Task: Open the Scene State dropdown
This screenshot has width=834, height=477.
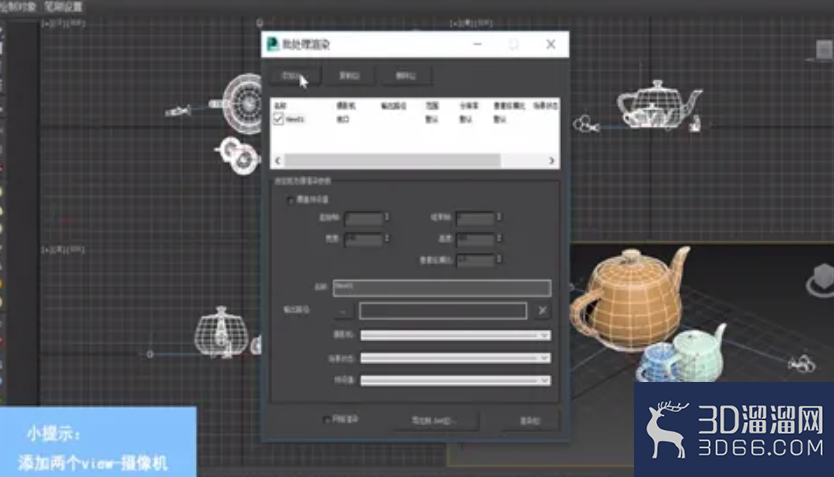Action: click(x=455, y=358)
